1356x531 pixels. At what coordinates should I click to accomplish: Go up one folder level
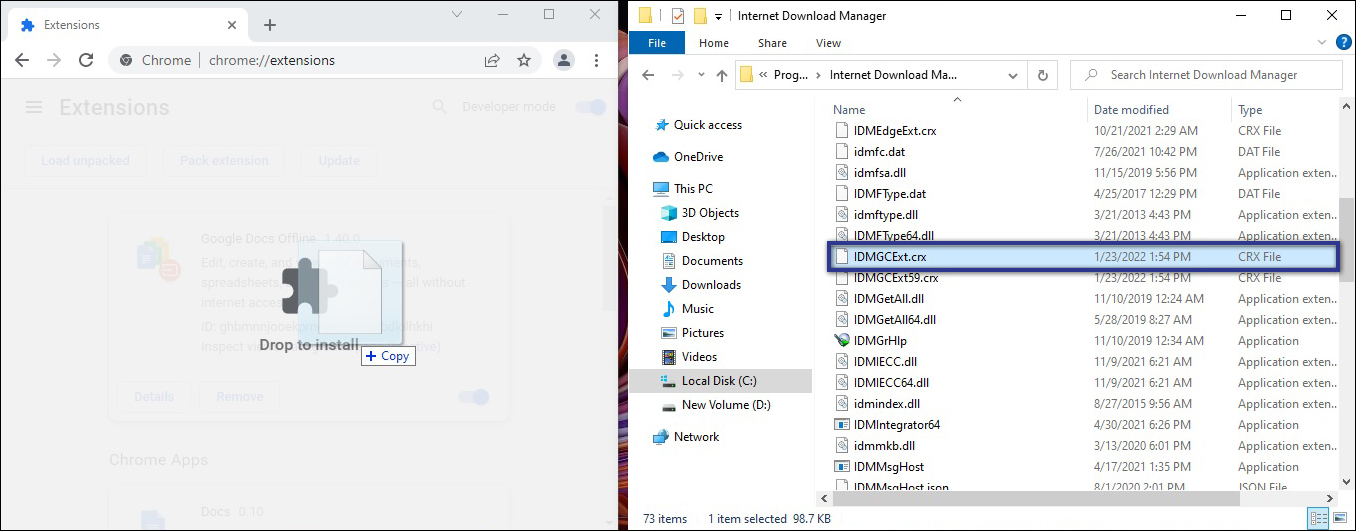click(x=722, y=75)
